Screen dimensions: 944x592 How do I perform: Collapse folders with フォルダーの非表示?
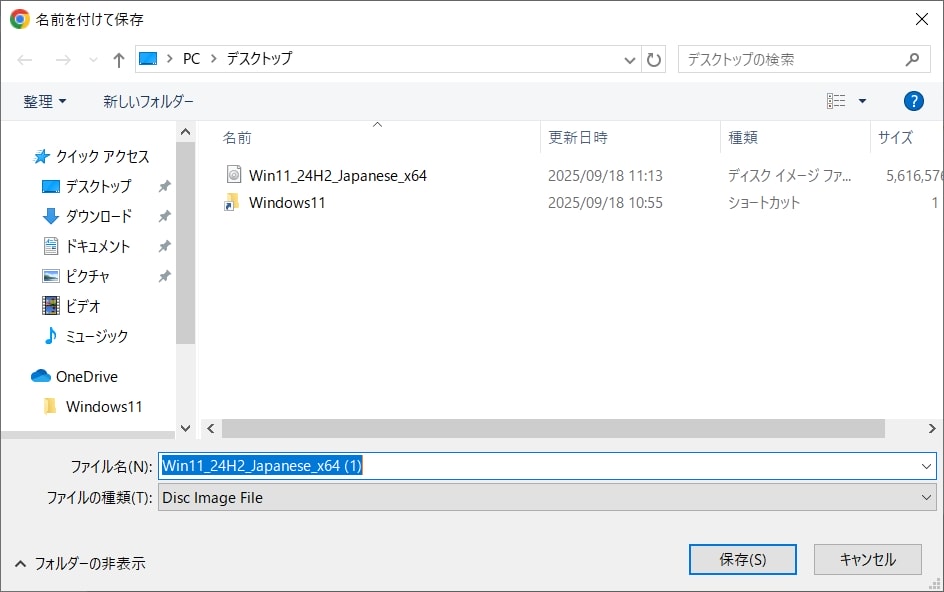click(x=80, y=564)
